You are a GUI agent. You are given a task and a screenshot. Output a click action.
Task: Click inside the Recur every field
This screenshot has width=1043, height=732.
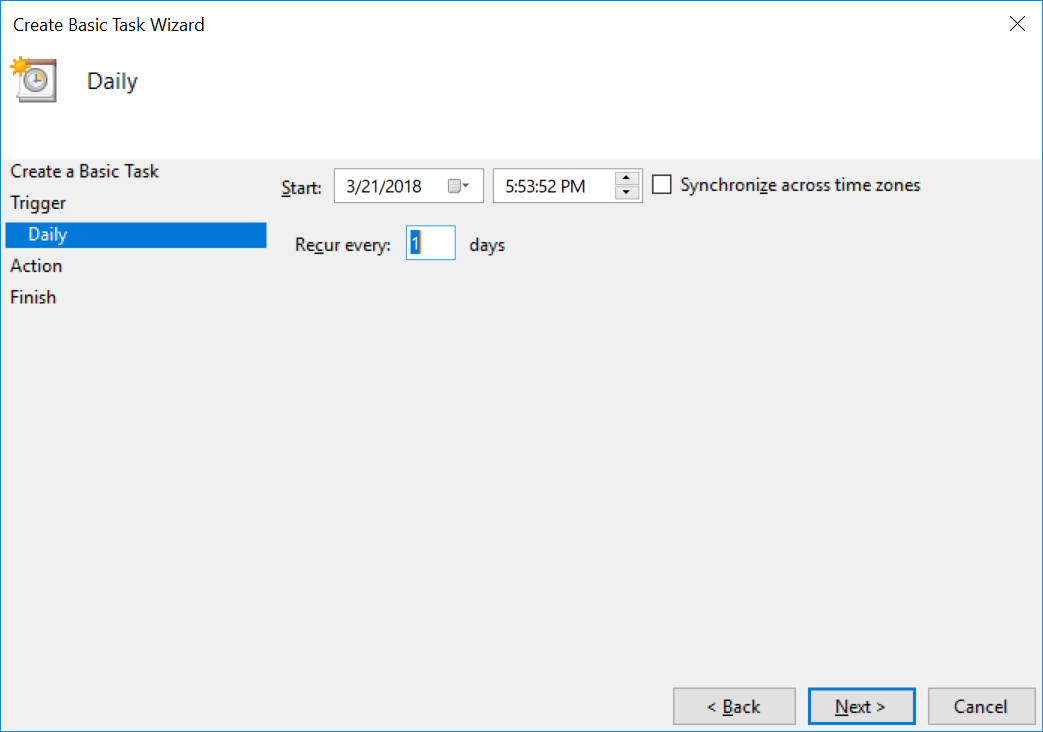tap(430, 242)
